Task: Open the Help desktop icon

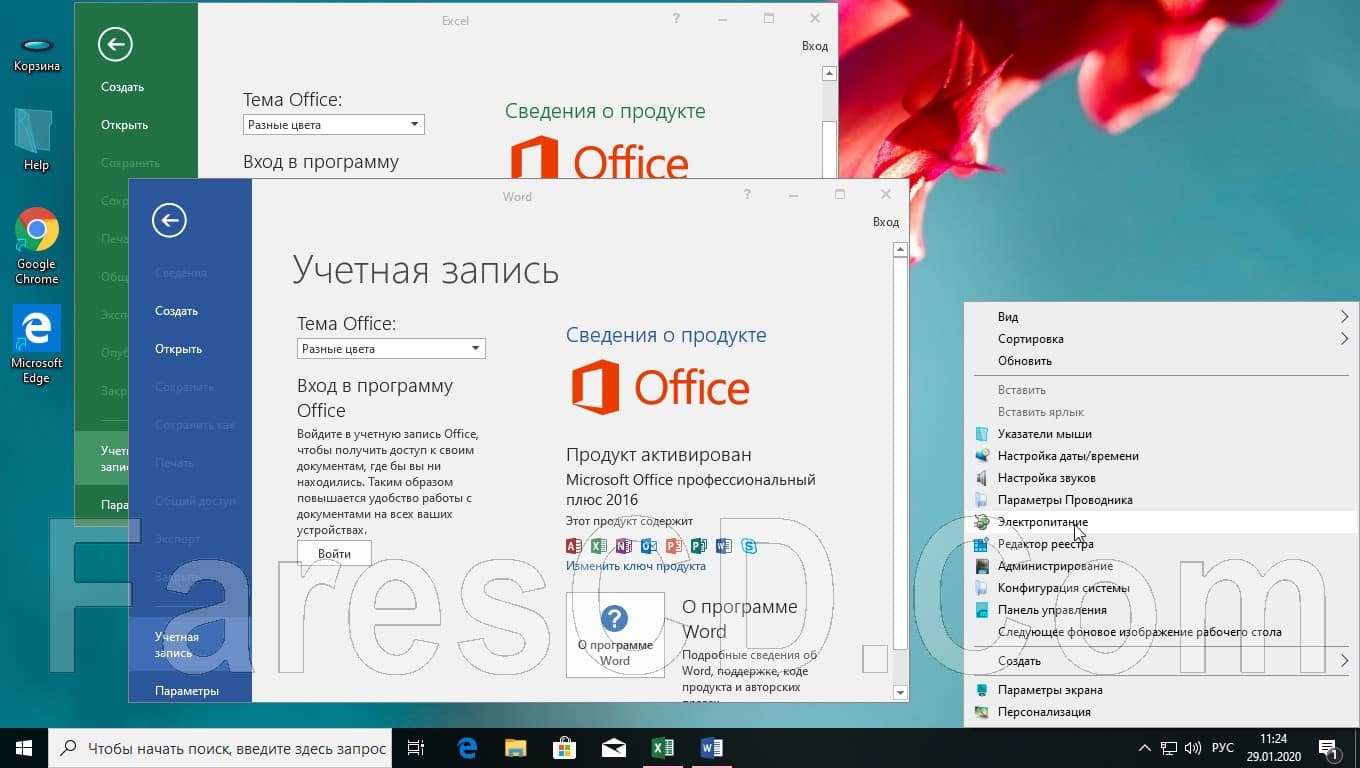Action: coord(36,140)
